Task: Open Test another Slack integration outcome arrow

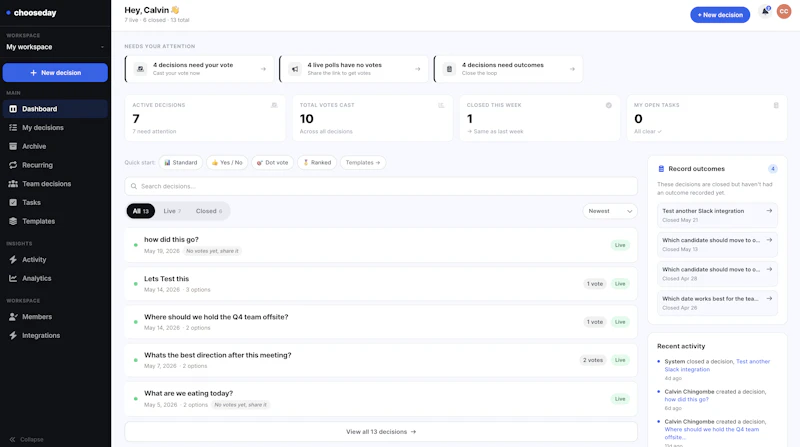Action: point(769,211)
